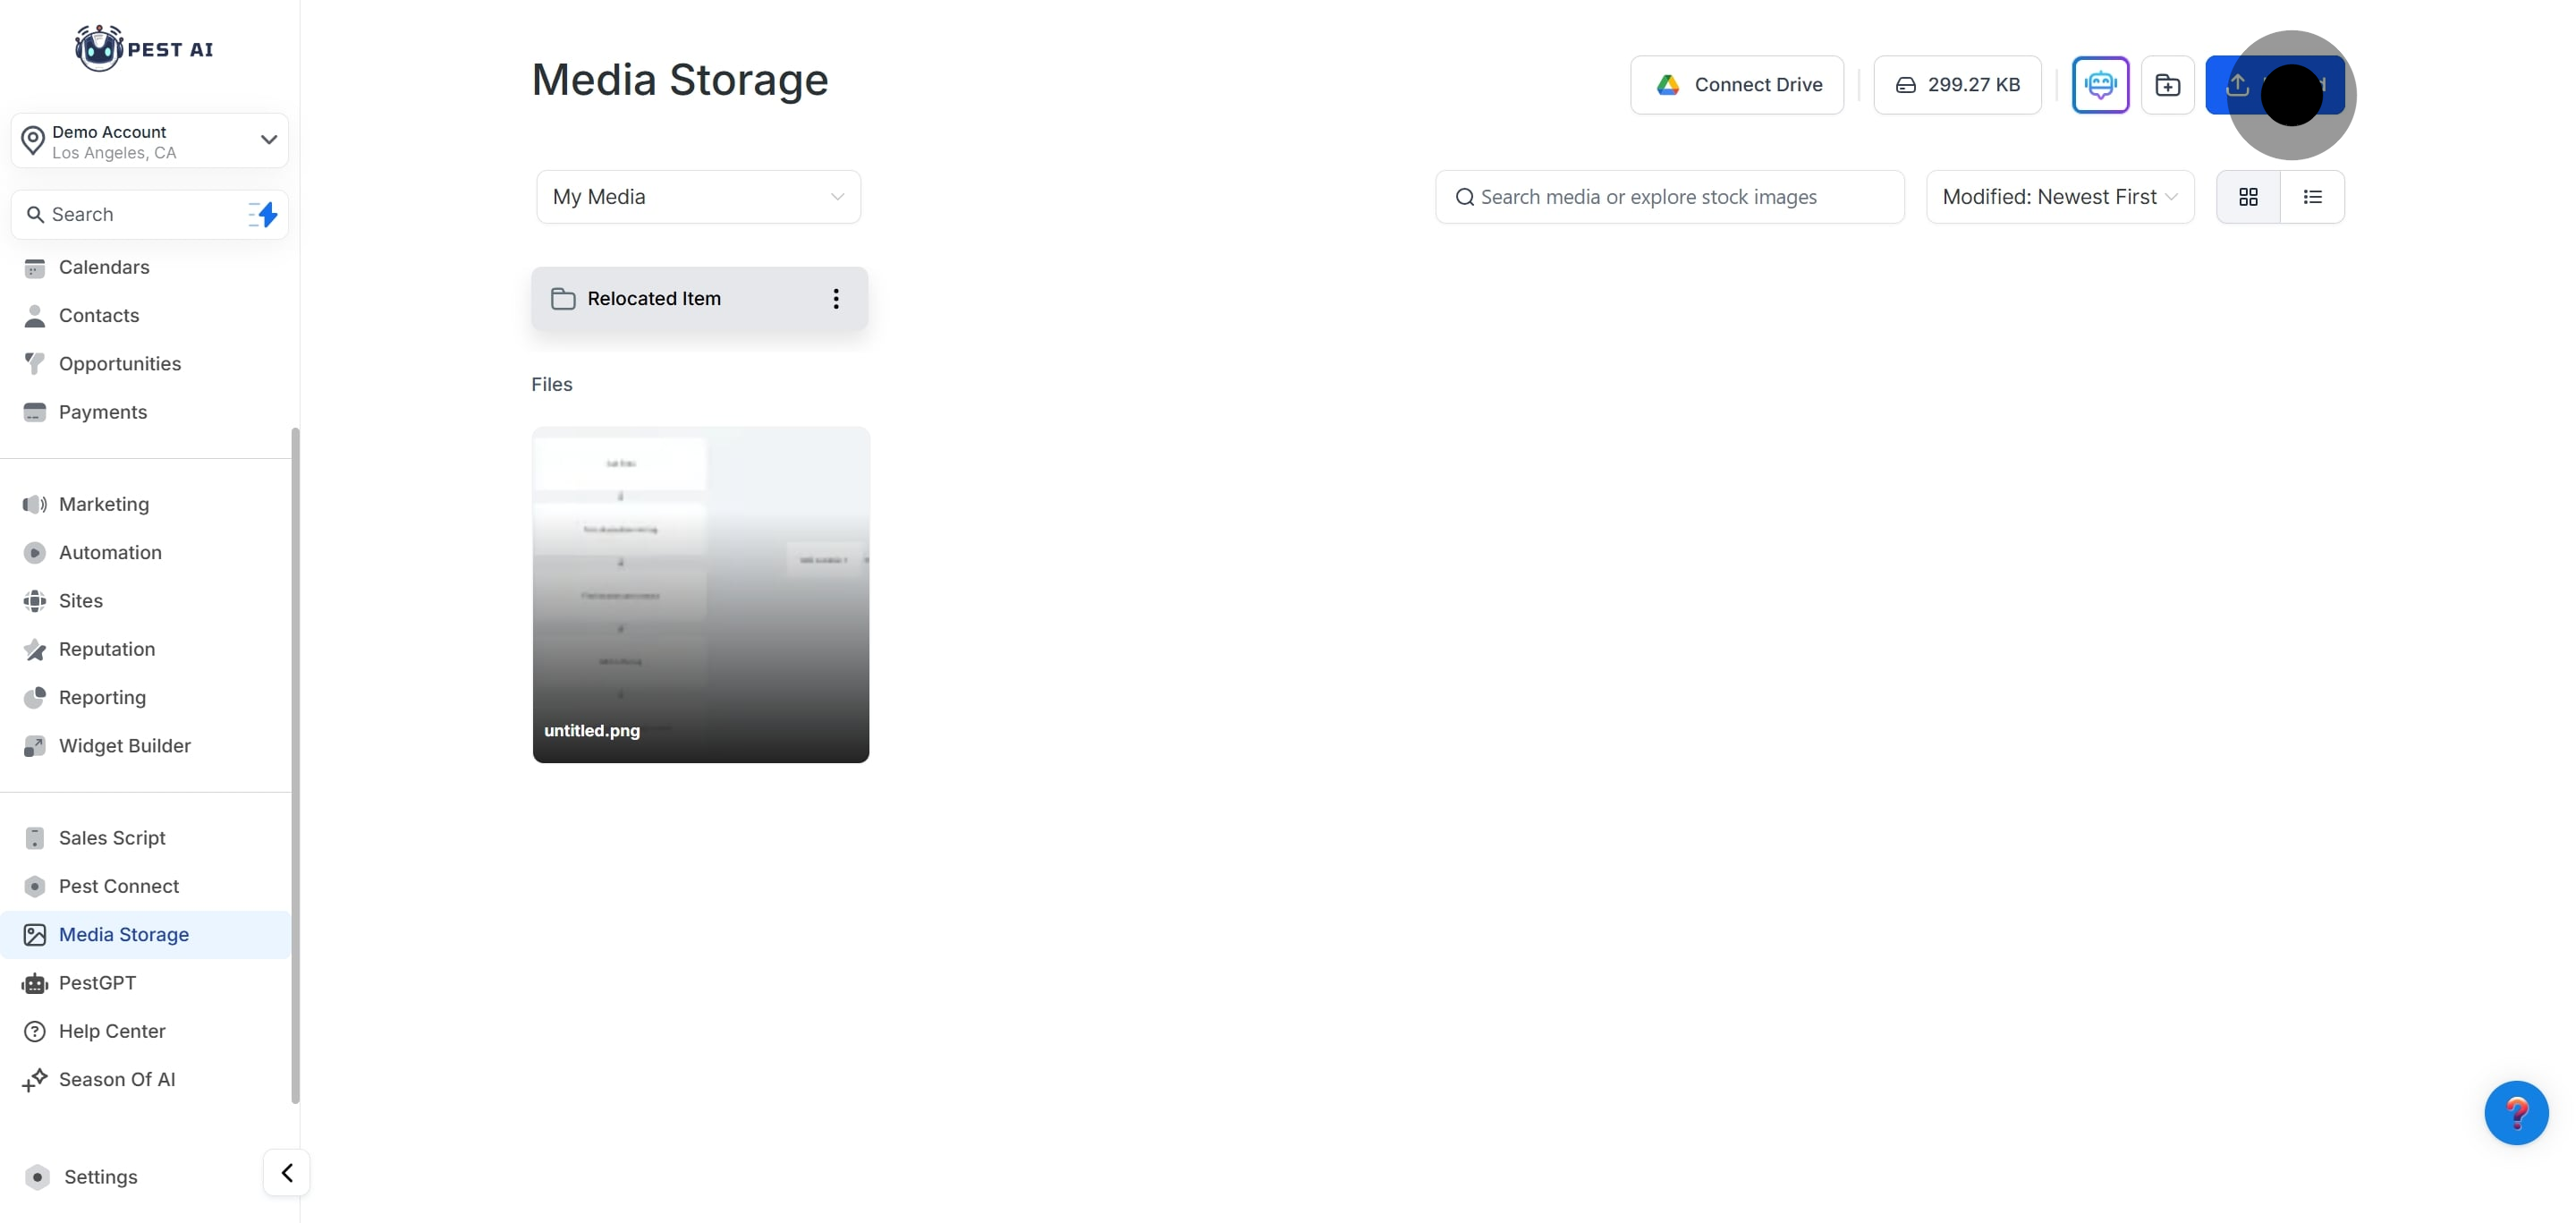Collapse the sidebar with the chevron toggle
Image resolution: width=2576 pixels, height=1223 pixels.
tap(285, 1172)
